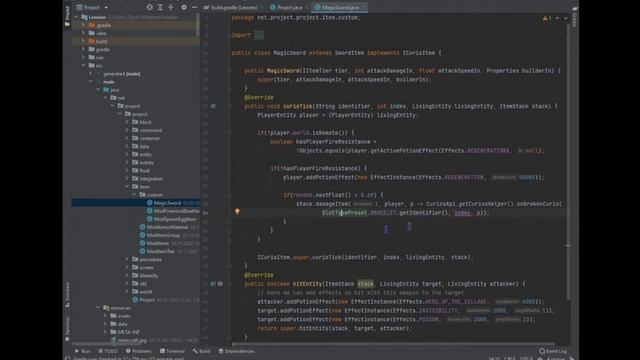Image resolution: width=640 pixels, height=360 pixels.
Task: Click the Collapse All icon in Project panel
Action: tap(171, 7)
